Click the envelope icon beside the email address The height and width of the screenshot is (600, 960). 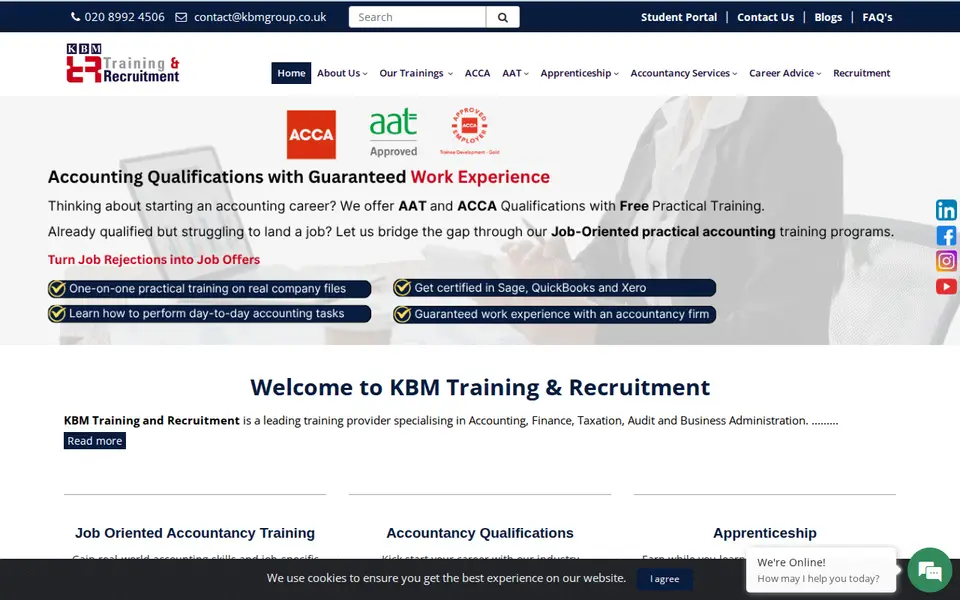point(181,17)
